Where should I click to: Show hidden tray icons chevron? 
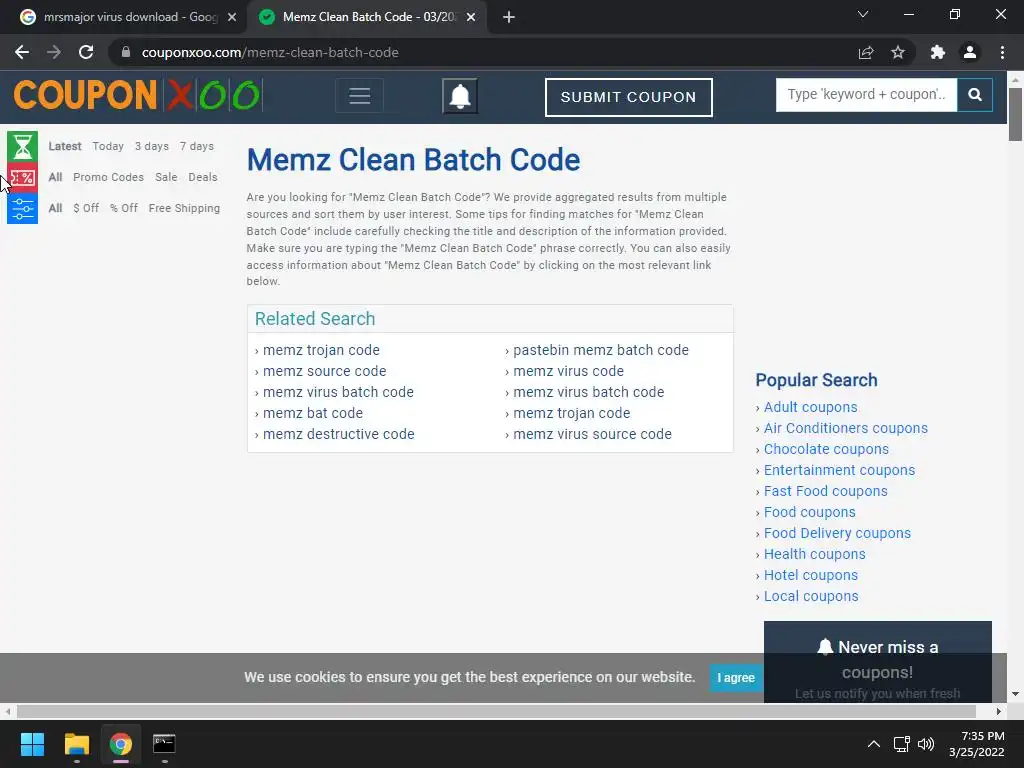[873, 744]
